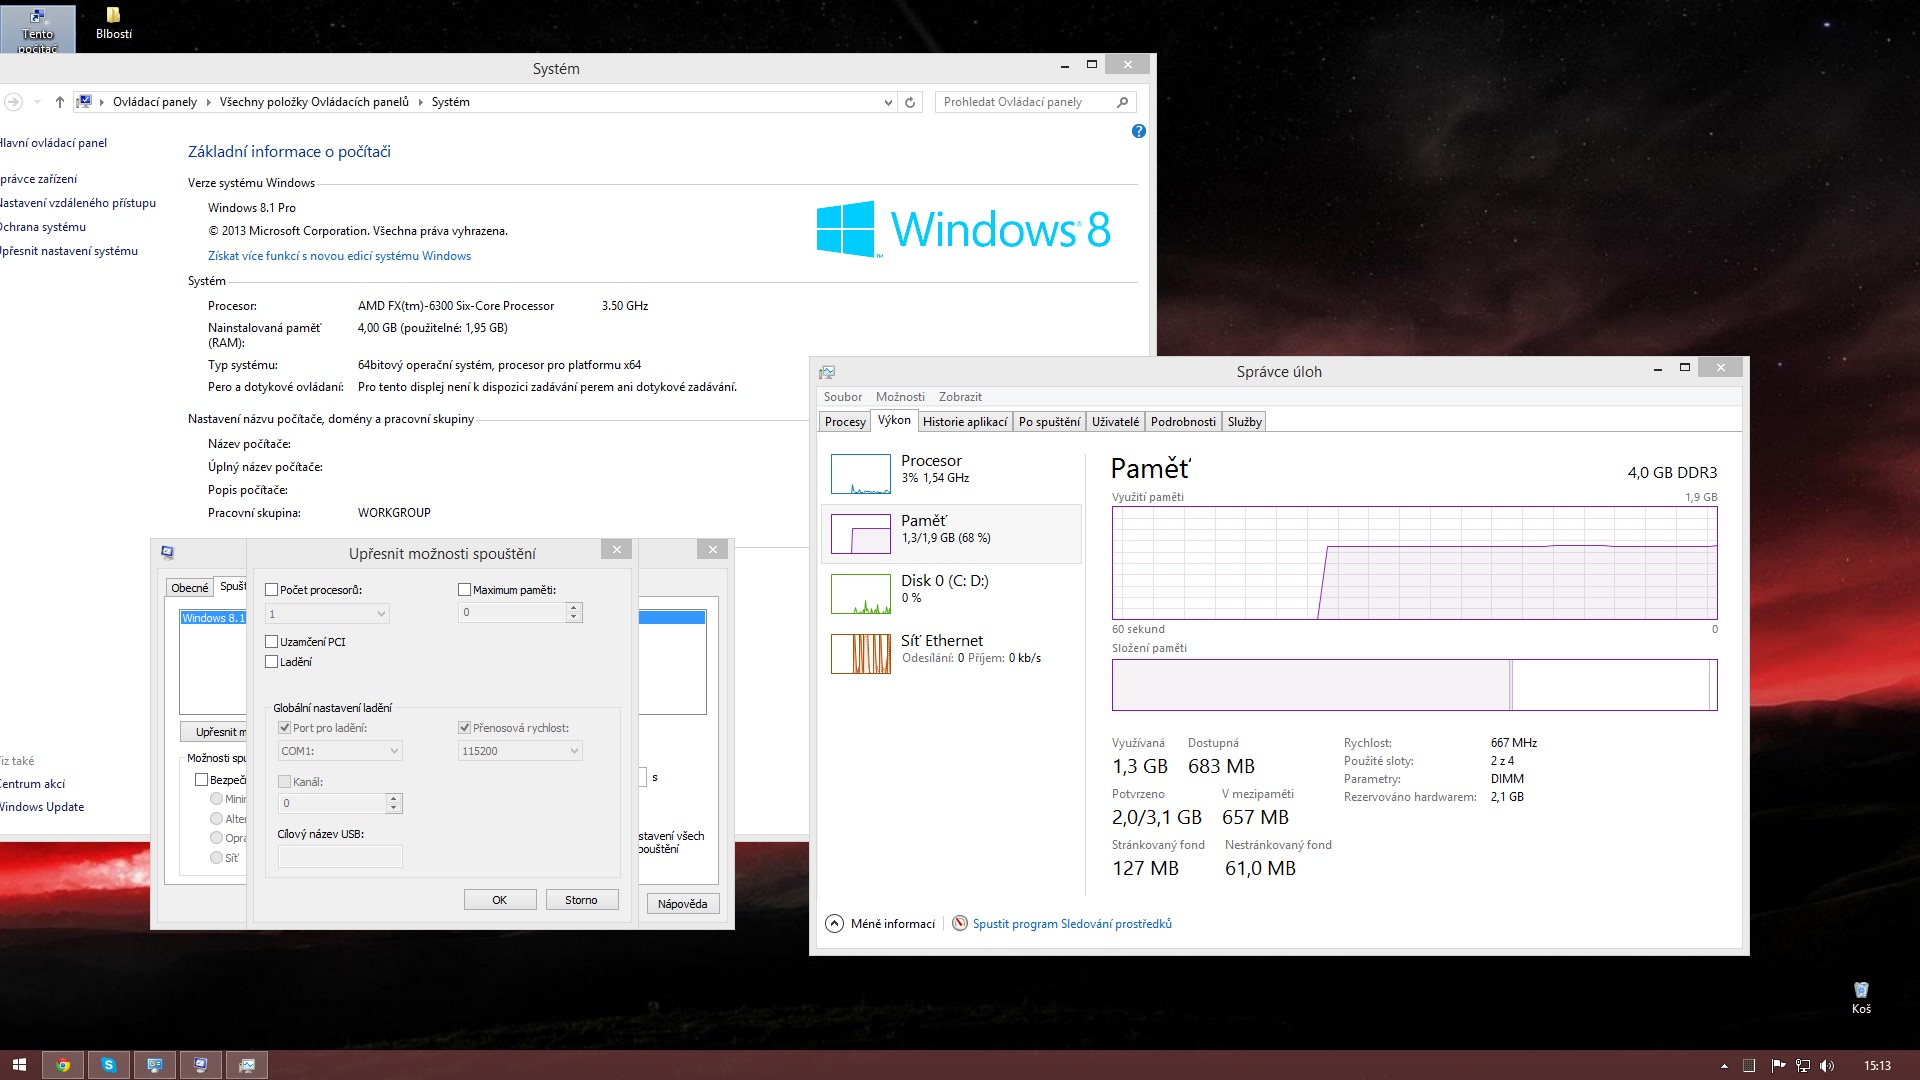Select the Paměť performance graph thumbnail
1920x1080 pixels.
click(860, 534)
